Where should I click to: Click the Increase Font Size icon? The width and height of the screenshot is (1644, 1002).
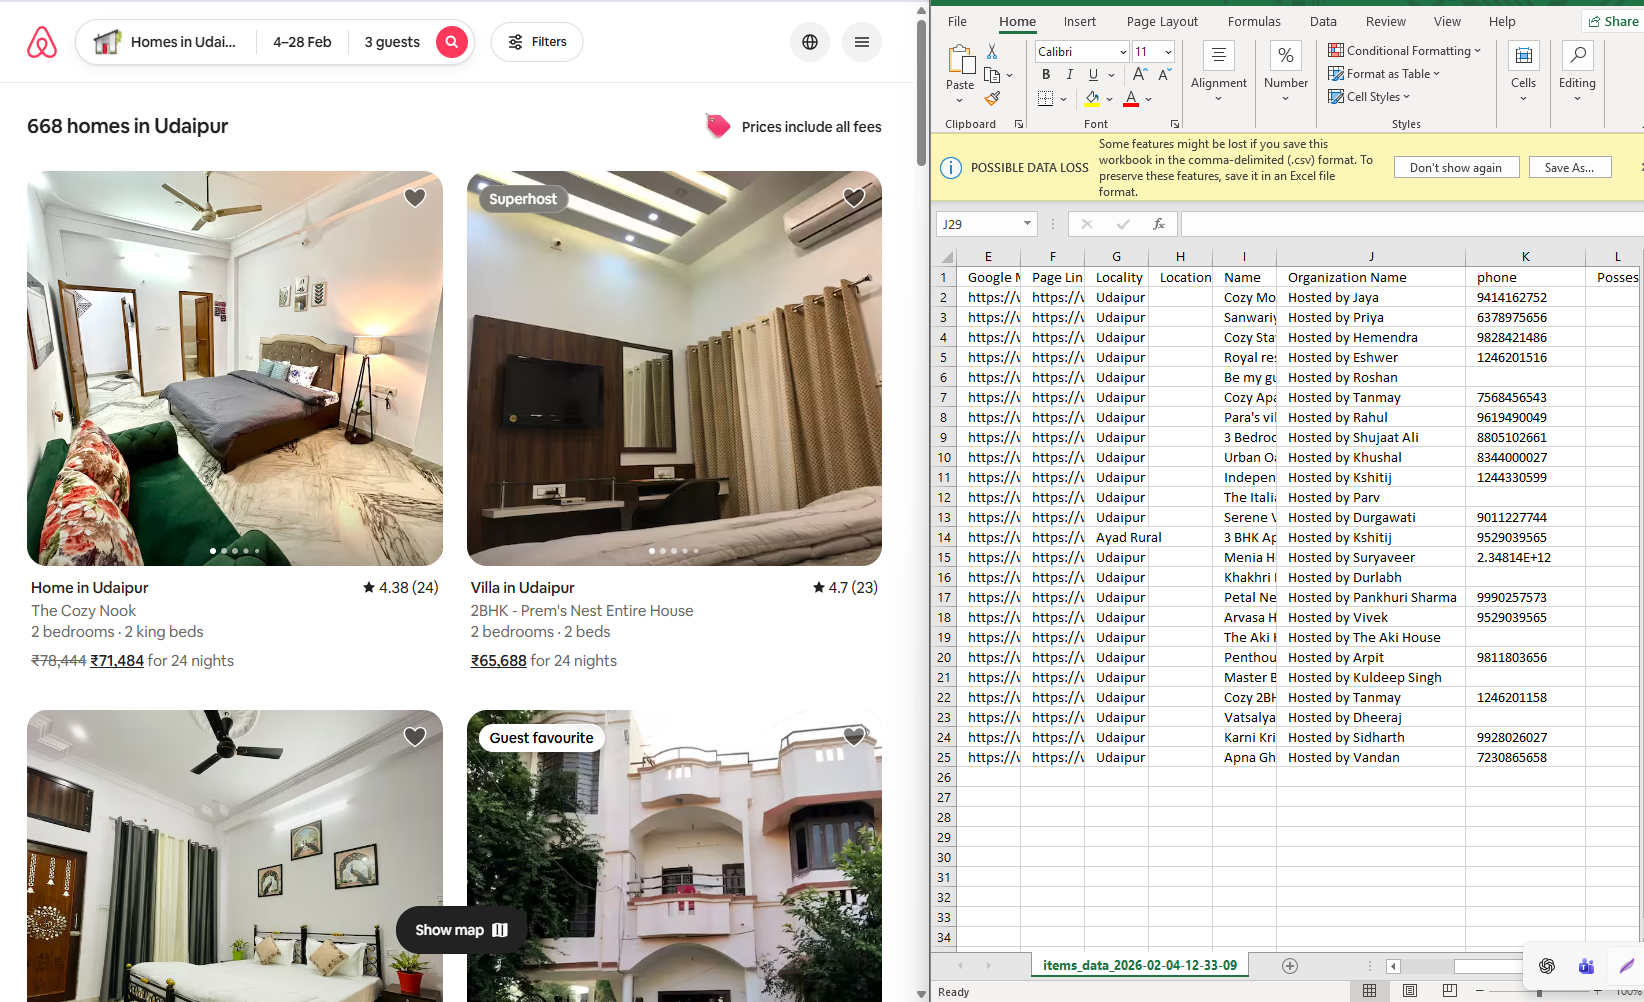pos(1140,74)
